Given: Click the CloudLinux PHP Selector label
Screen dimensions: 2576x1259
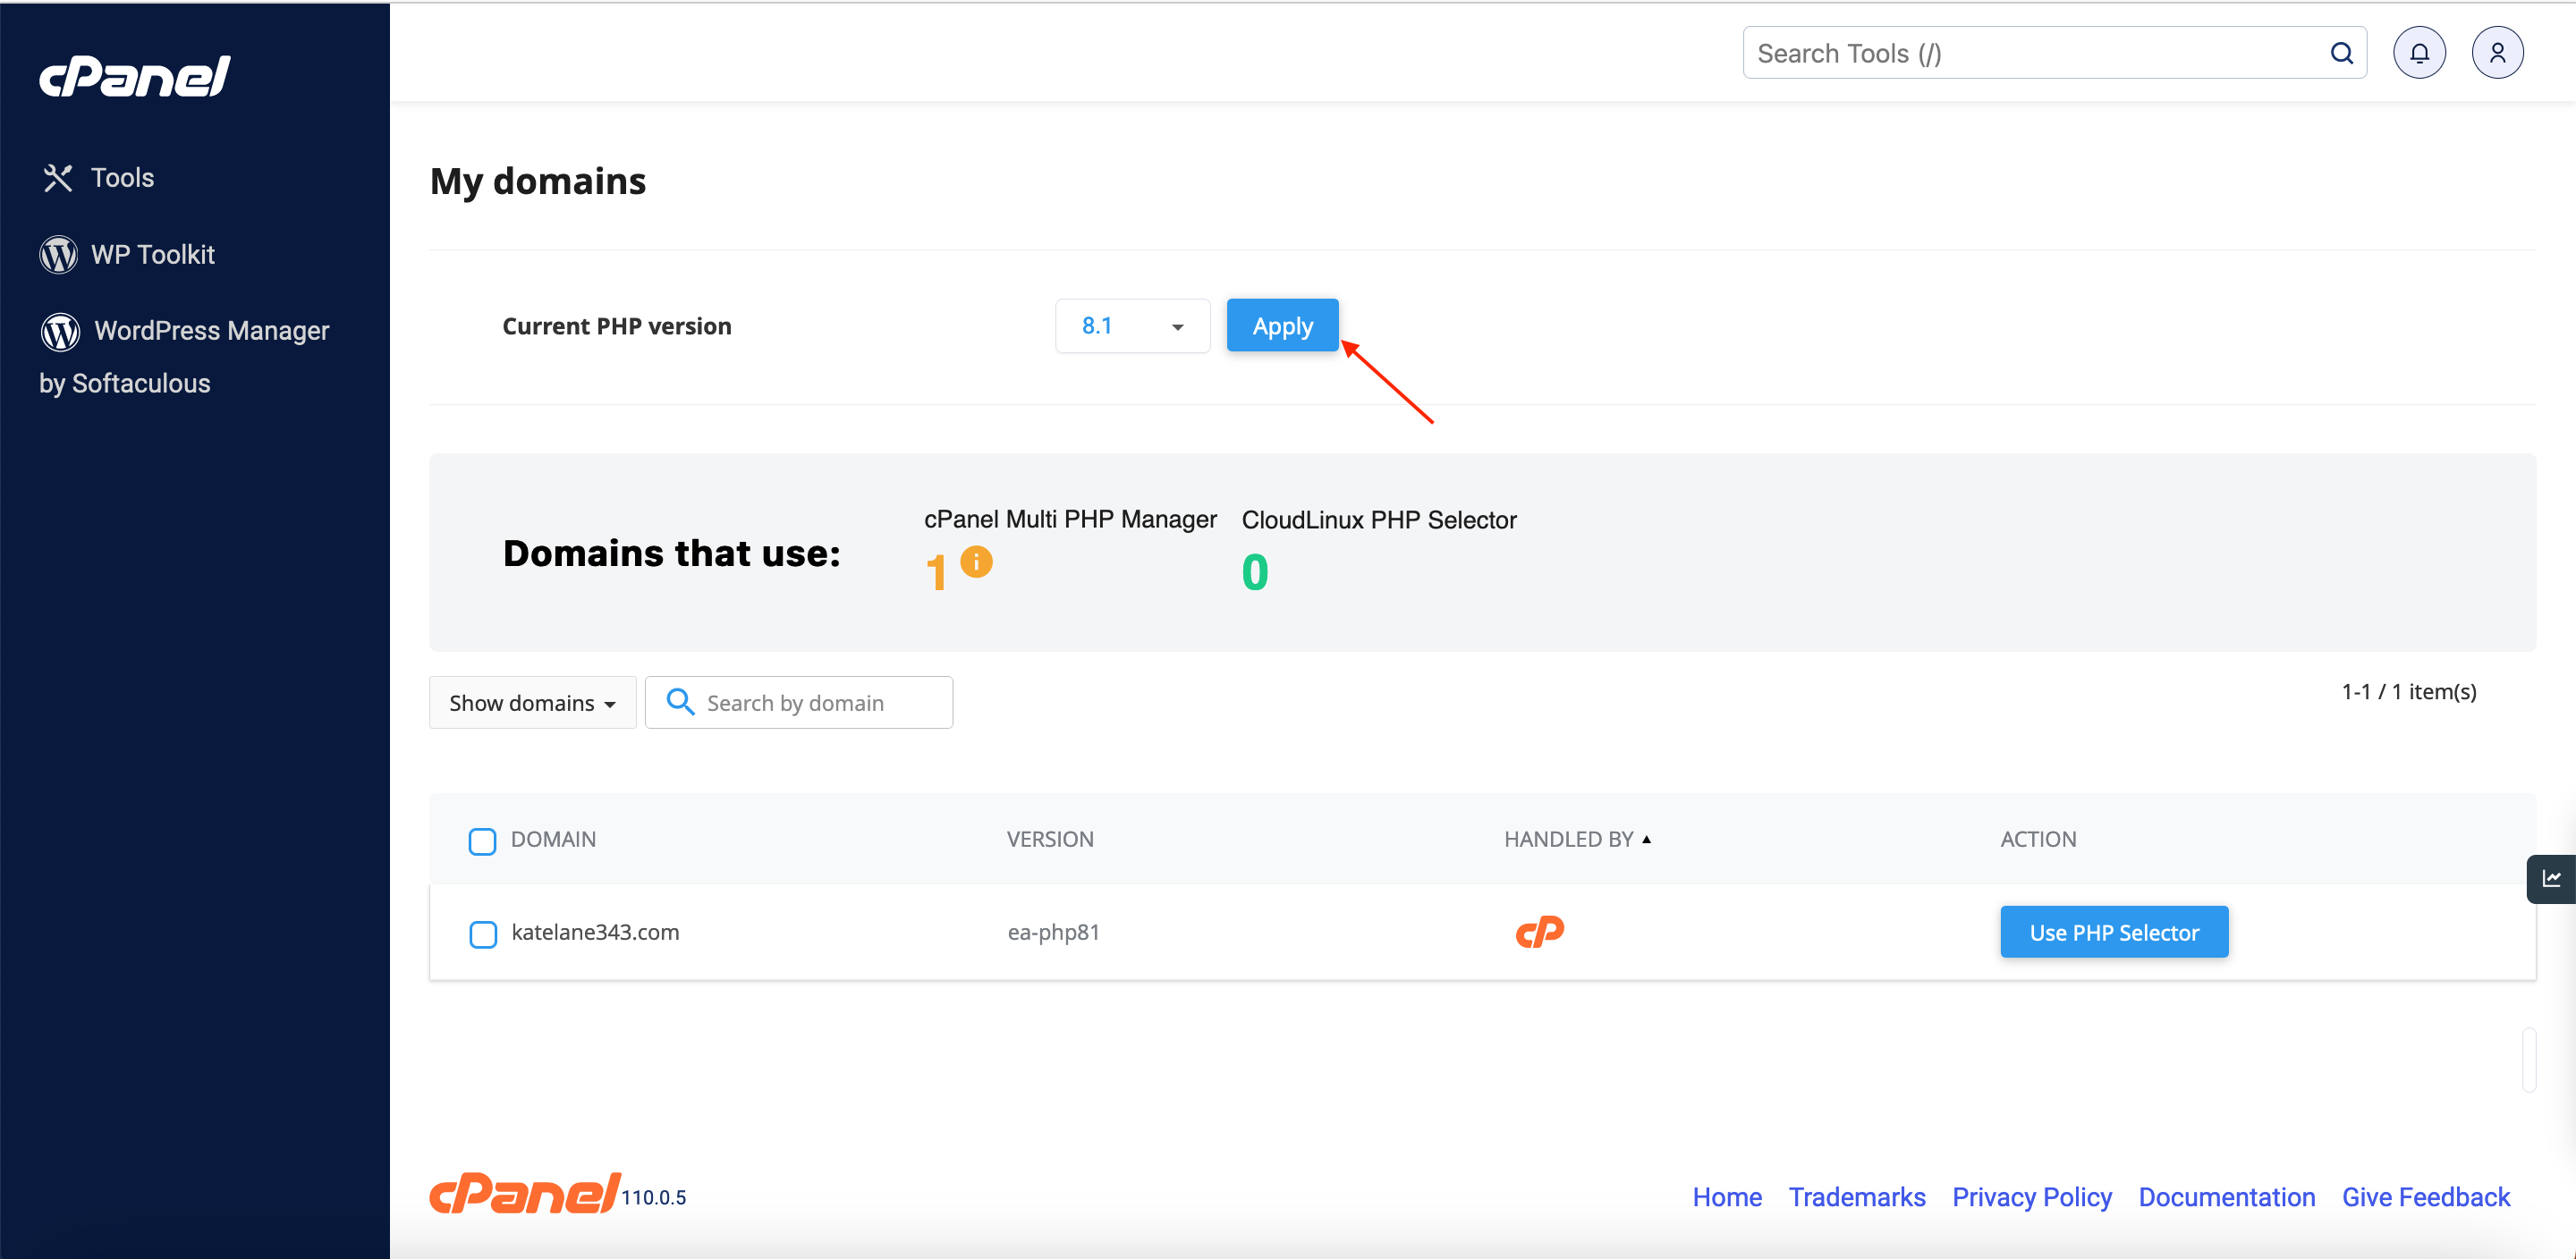Looking at the screenshot, I should (x=1379, y=520).
